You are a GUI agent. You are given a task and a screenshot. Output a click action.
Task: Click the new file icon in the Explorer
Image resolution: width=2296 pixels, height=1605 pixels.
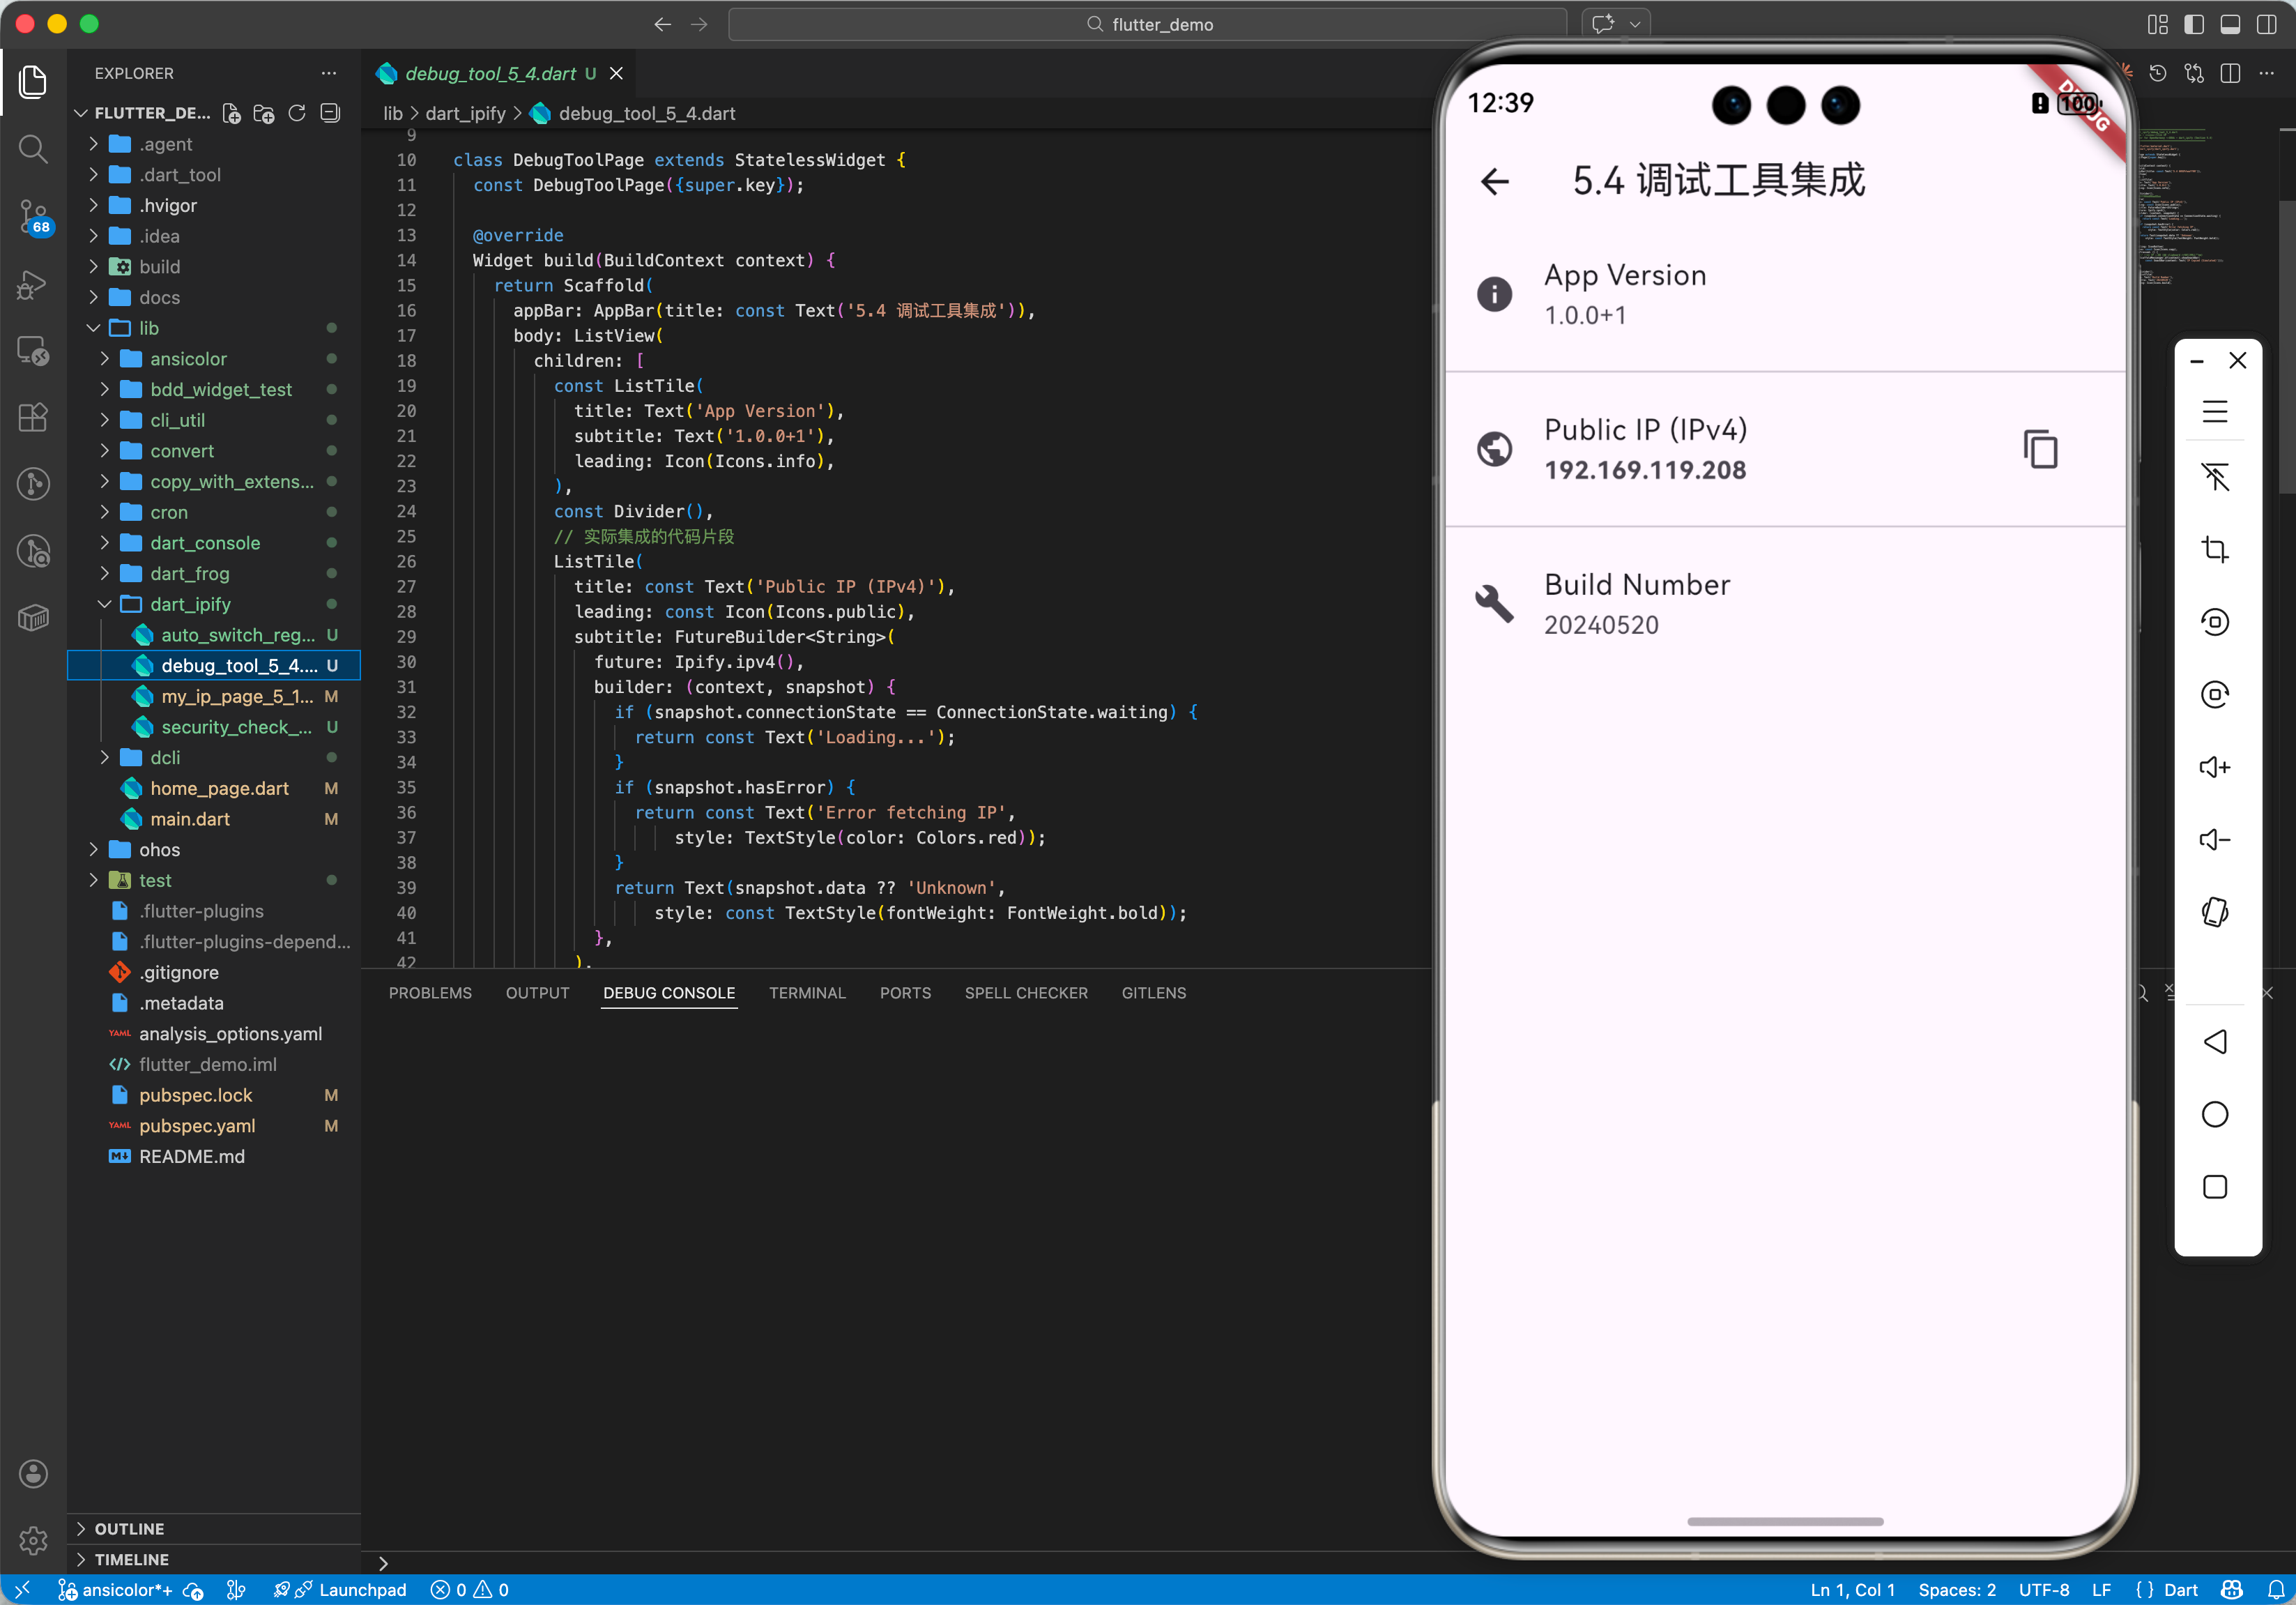231,113
